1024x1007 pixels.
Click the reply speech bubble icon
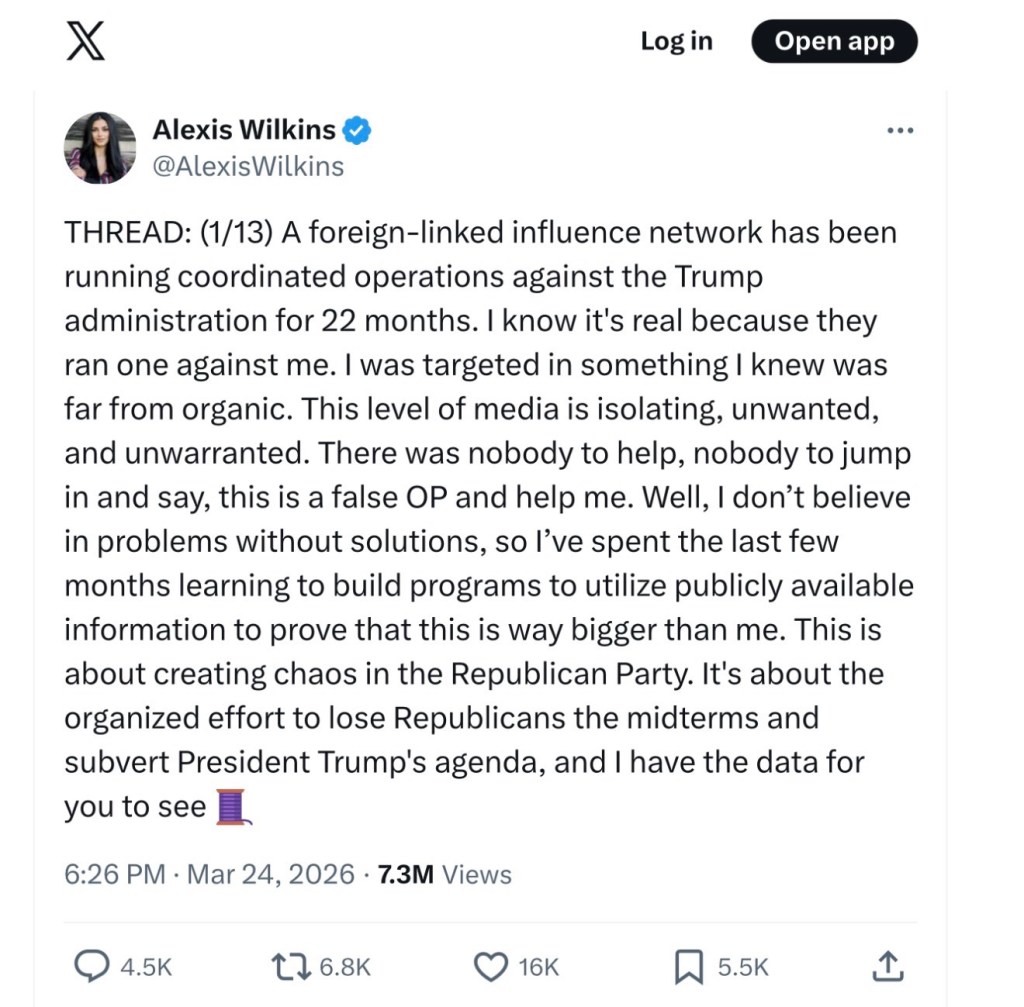[92, 966]
